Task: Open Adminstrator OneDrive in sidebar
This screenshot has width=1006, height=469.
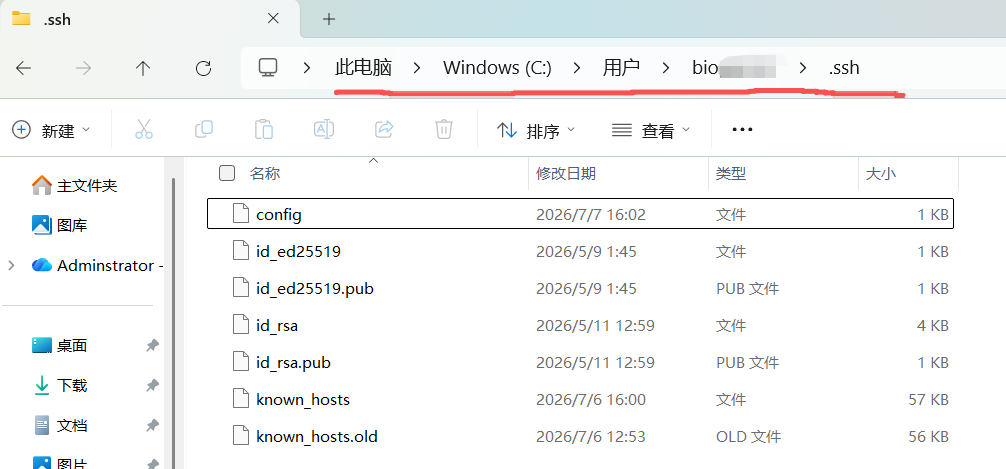Action: click(96, 266)
